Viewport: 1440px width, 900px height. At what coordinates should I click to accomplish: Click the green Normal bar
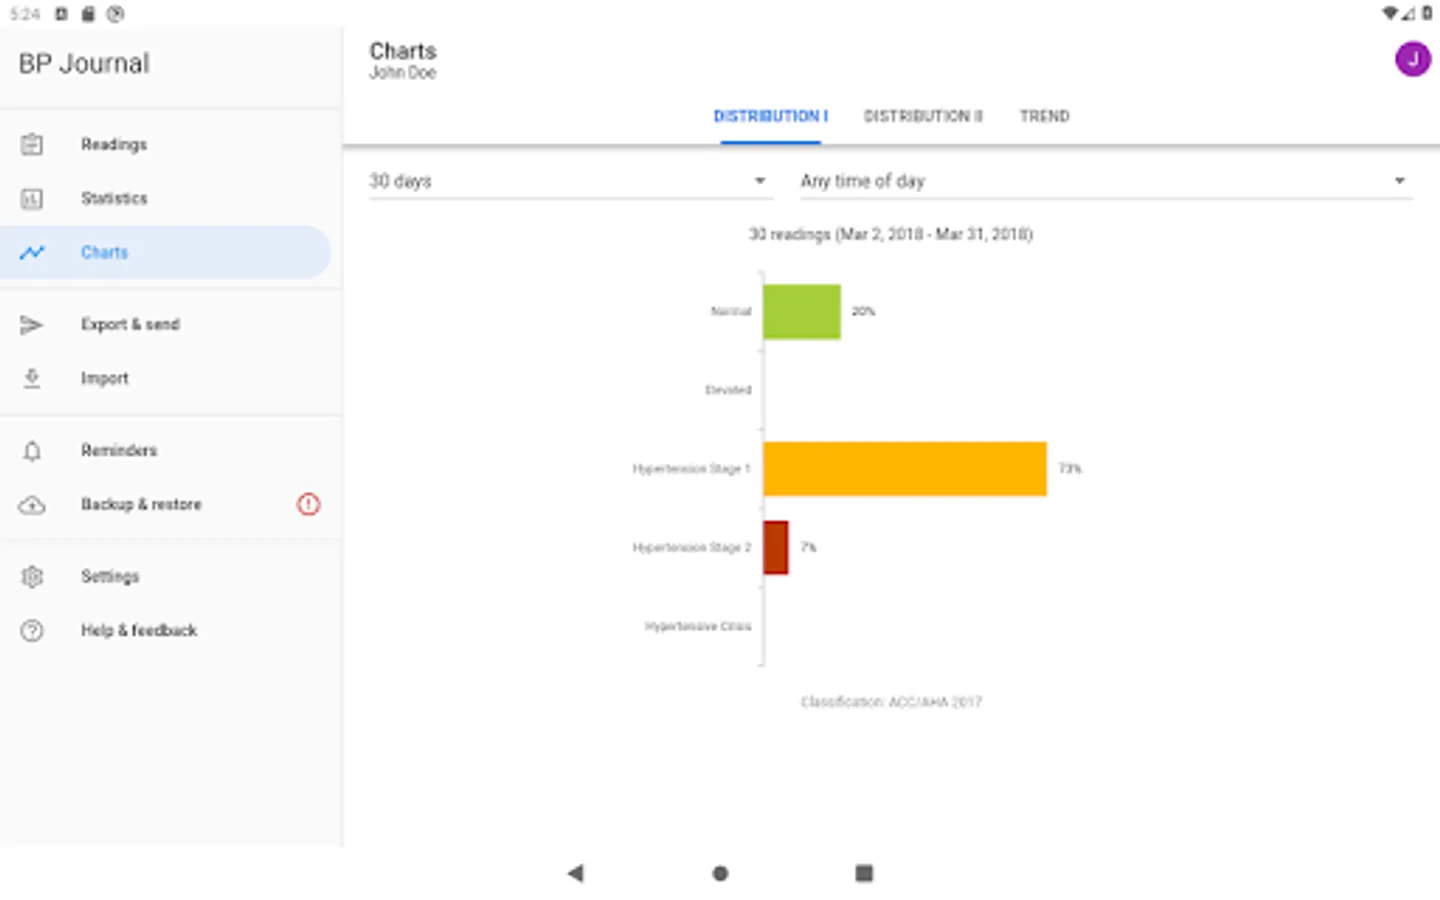(802, 312)
